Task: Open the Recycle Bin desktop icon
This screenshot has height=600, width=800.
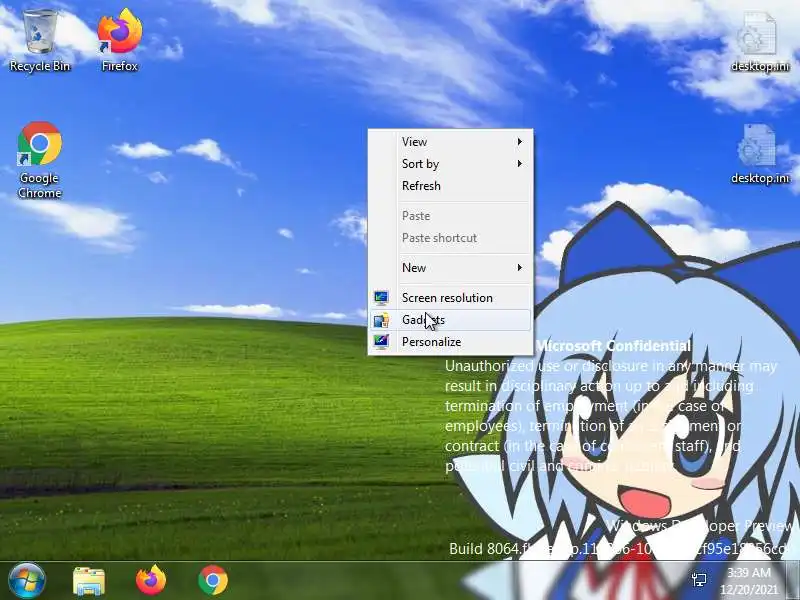Action: 40,41
